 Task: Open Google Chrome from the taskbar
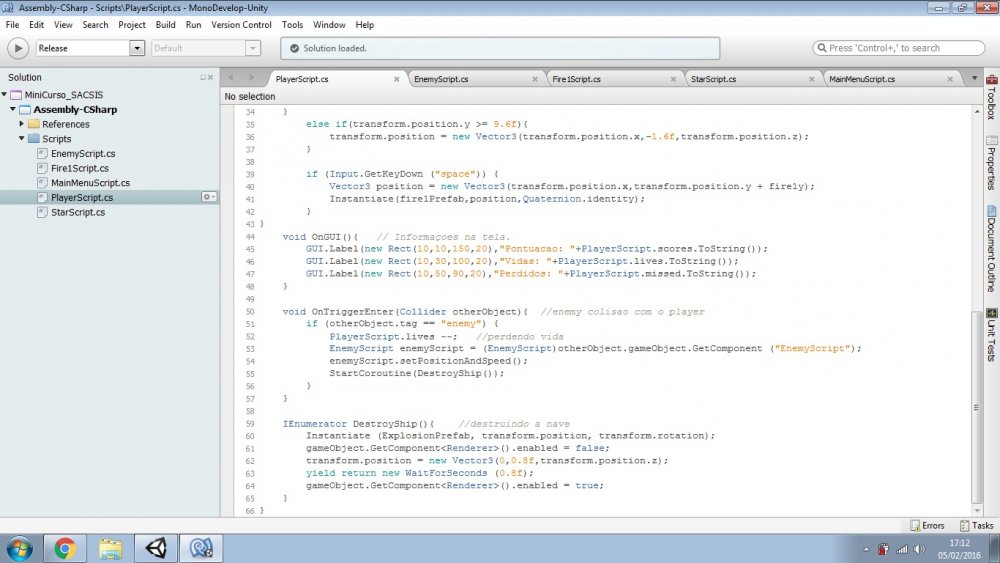[65, 548]
